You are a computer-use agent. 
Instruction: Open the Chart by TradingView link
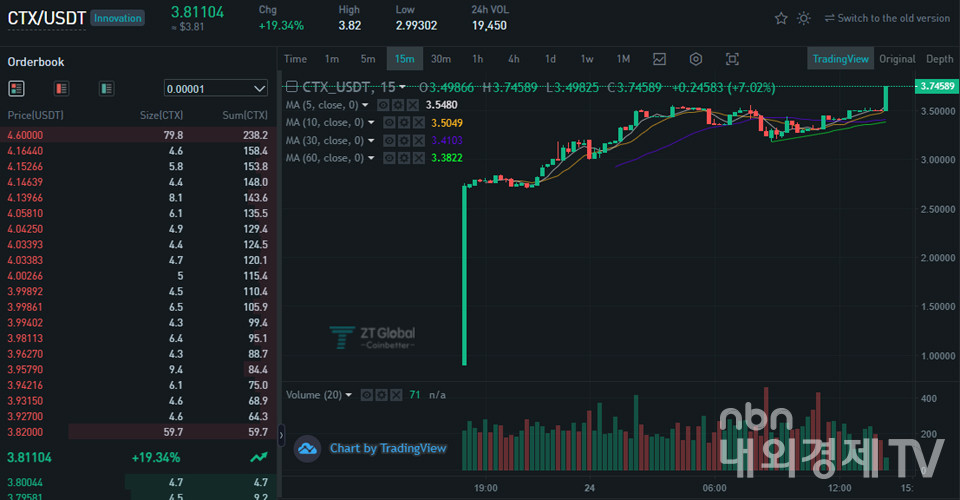coord(388,449)
